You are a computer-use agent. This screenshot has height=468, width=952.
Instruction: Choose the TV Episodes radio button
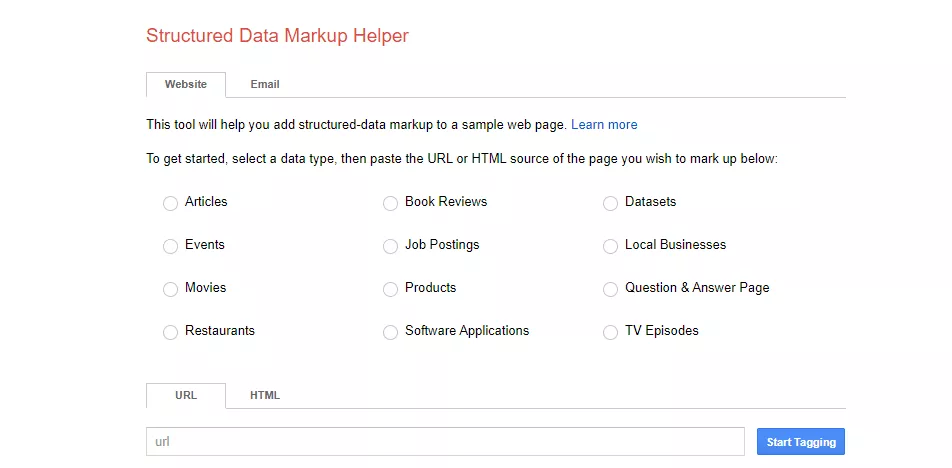[610, 332]
